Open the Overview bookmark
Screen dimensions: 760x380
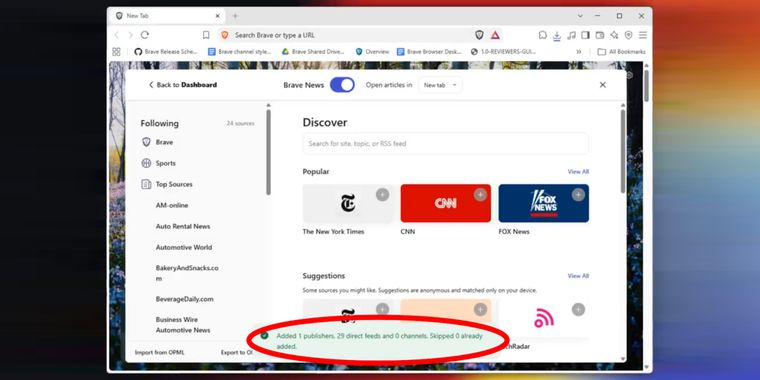(372, 51)
